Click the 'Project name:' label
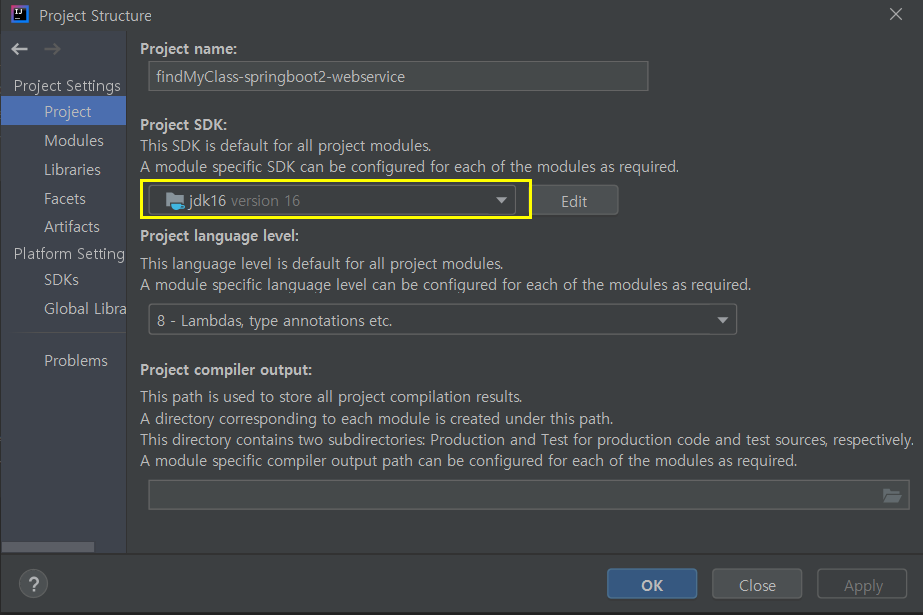 coord(188,49)
